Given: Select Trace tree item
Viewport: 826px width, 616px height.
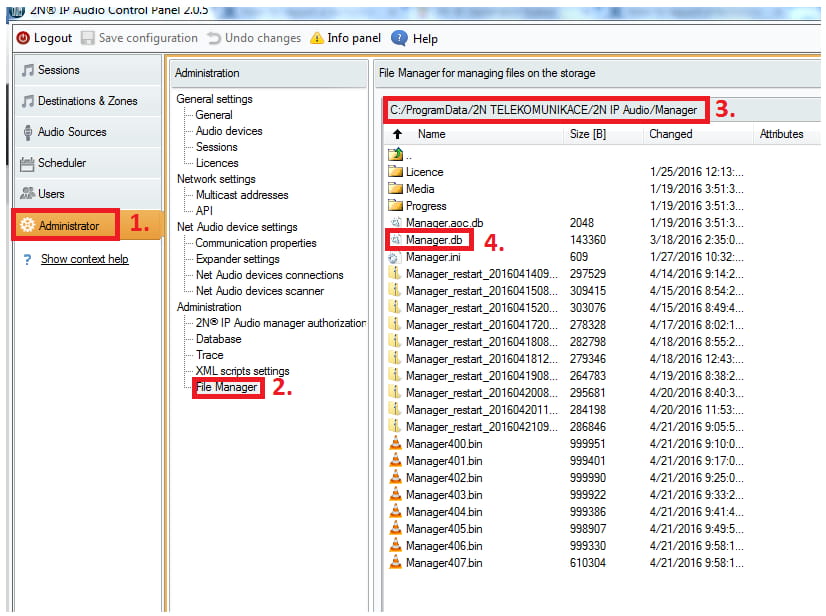Looking at the screenshot, I should [210, 355].
